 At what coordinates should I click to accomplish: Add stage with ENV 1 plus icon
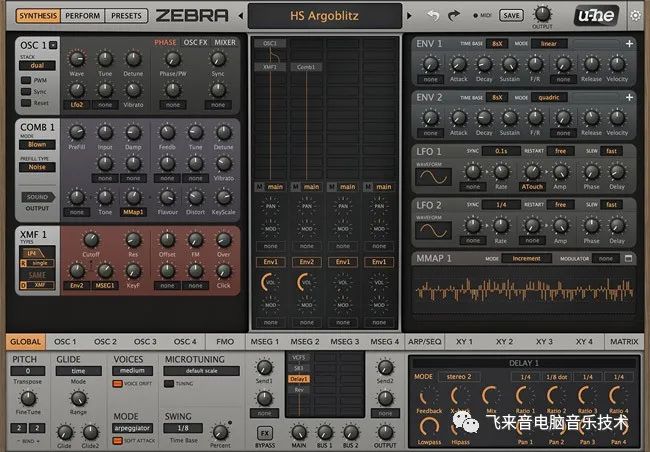[629, 44]
